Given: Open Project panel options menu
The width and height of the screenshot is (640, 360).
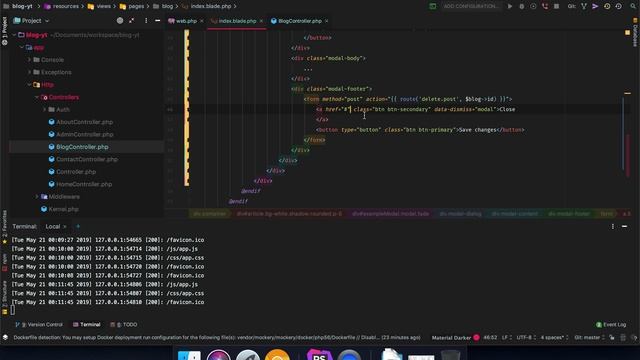Looking at the screenshot, I should 146,20.
